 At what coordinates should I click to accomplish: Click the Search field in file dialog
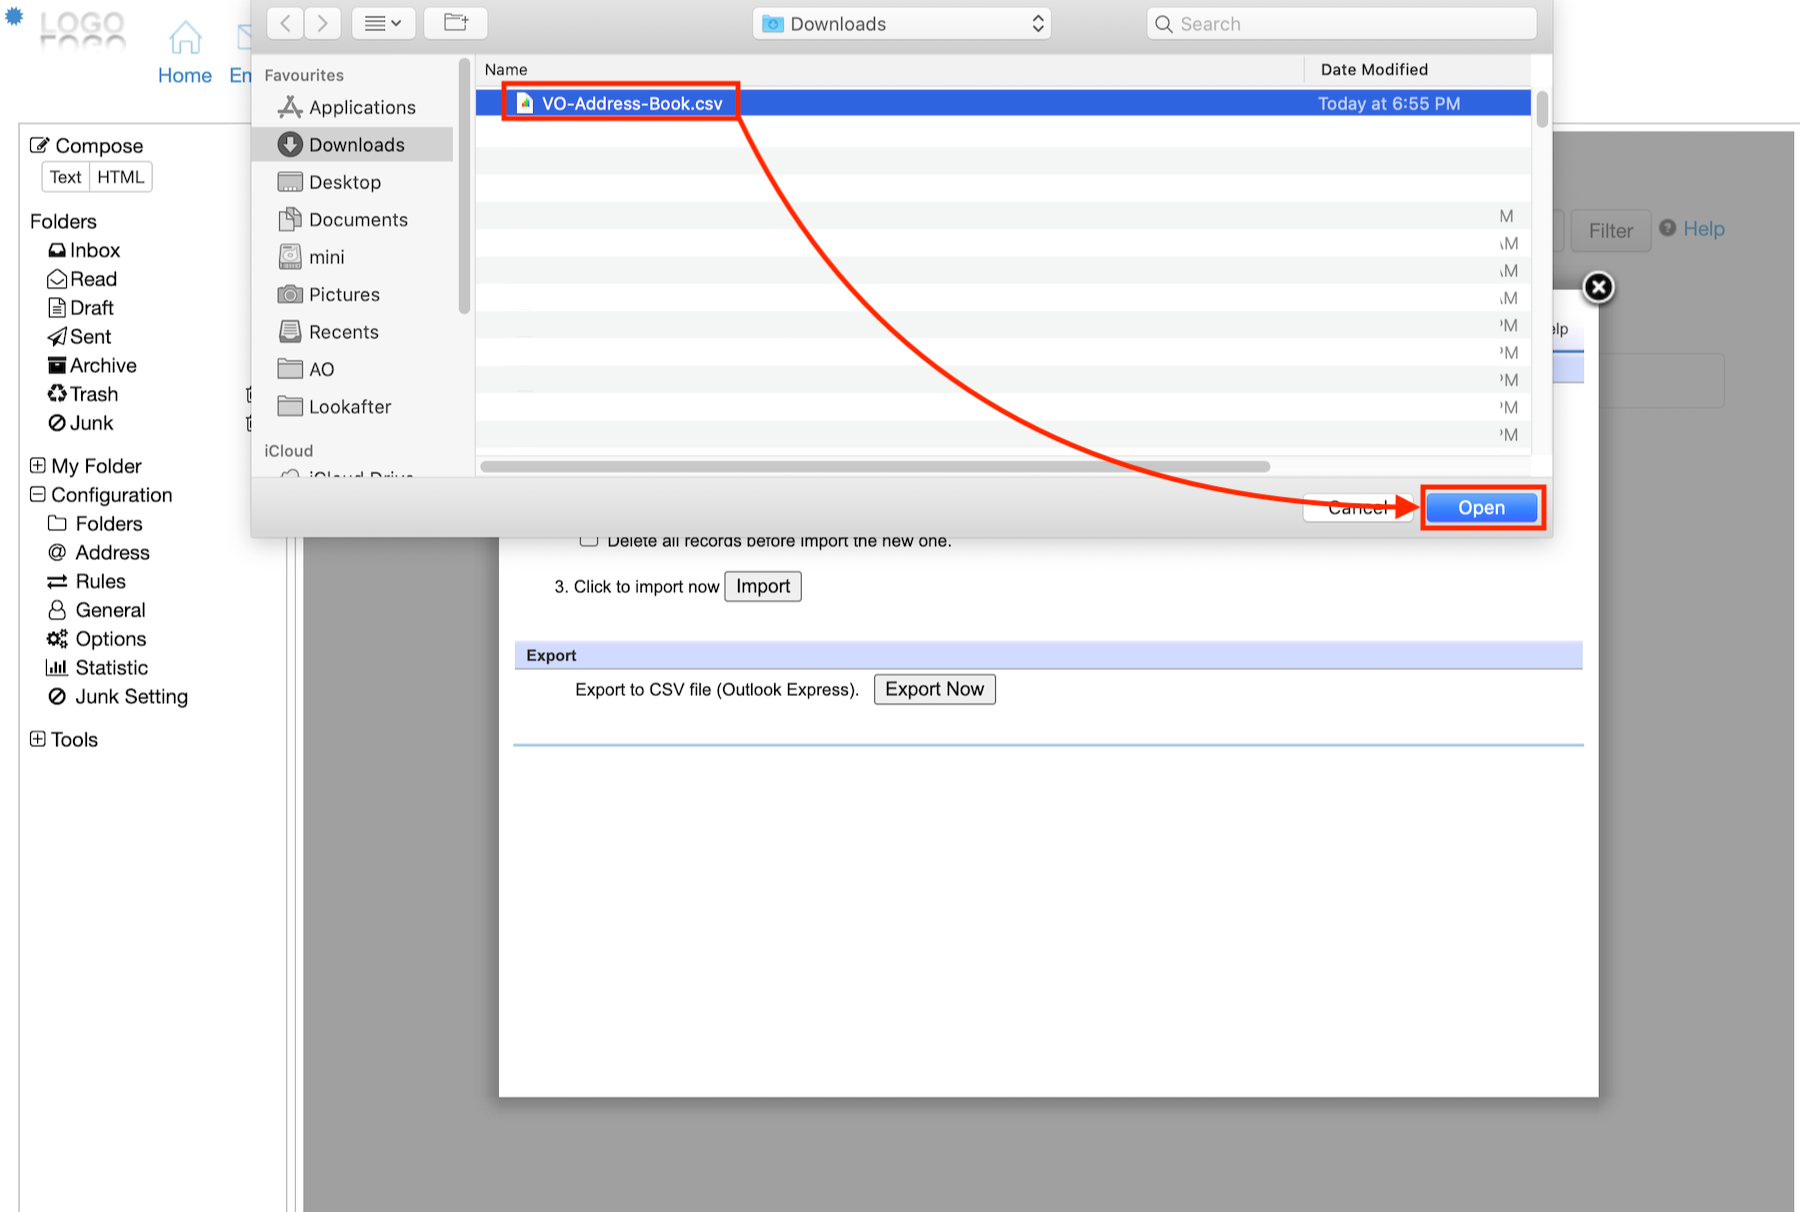1341,24
